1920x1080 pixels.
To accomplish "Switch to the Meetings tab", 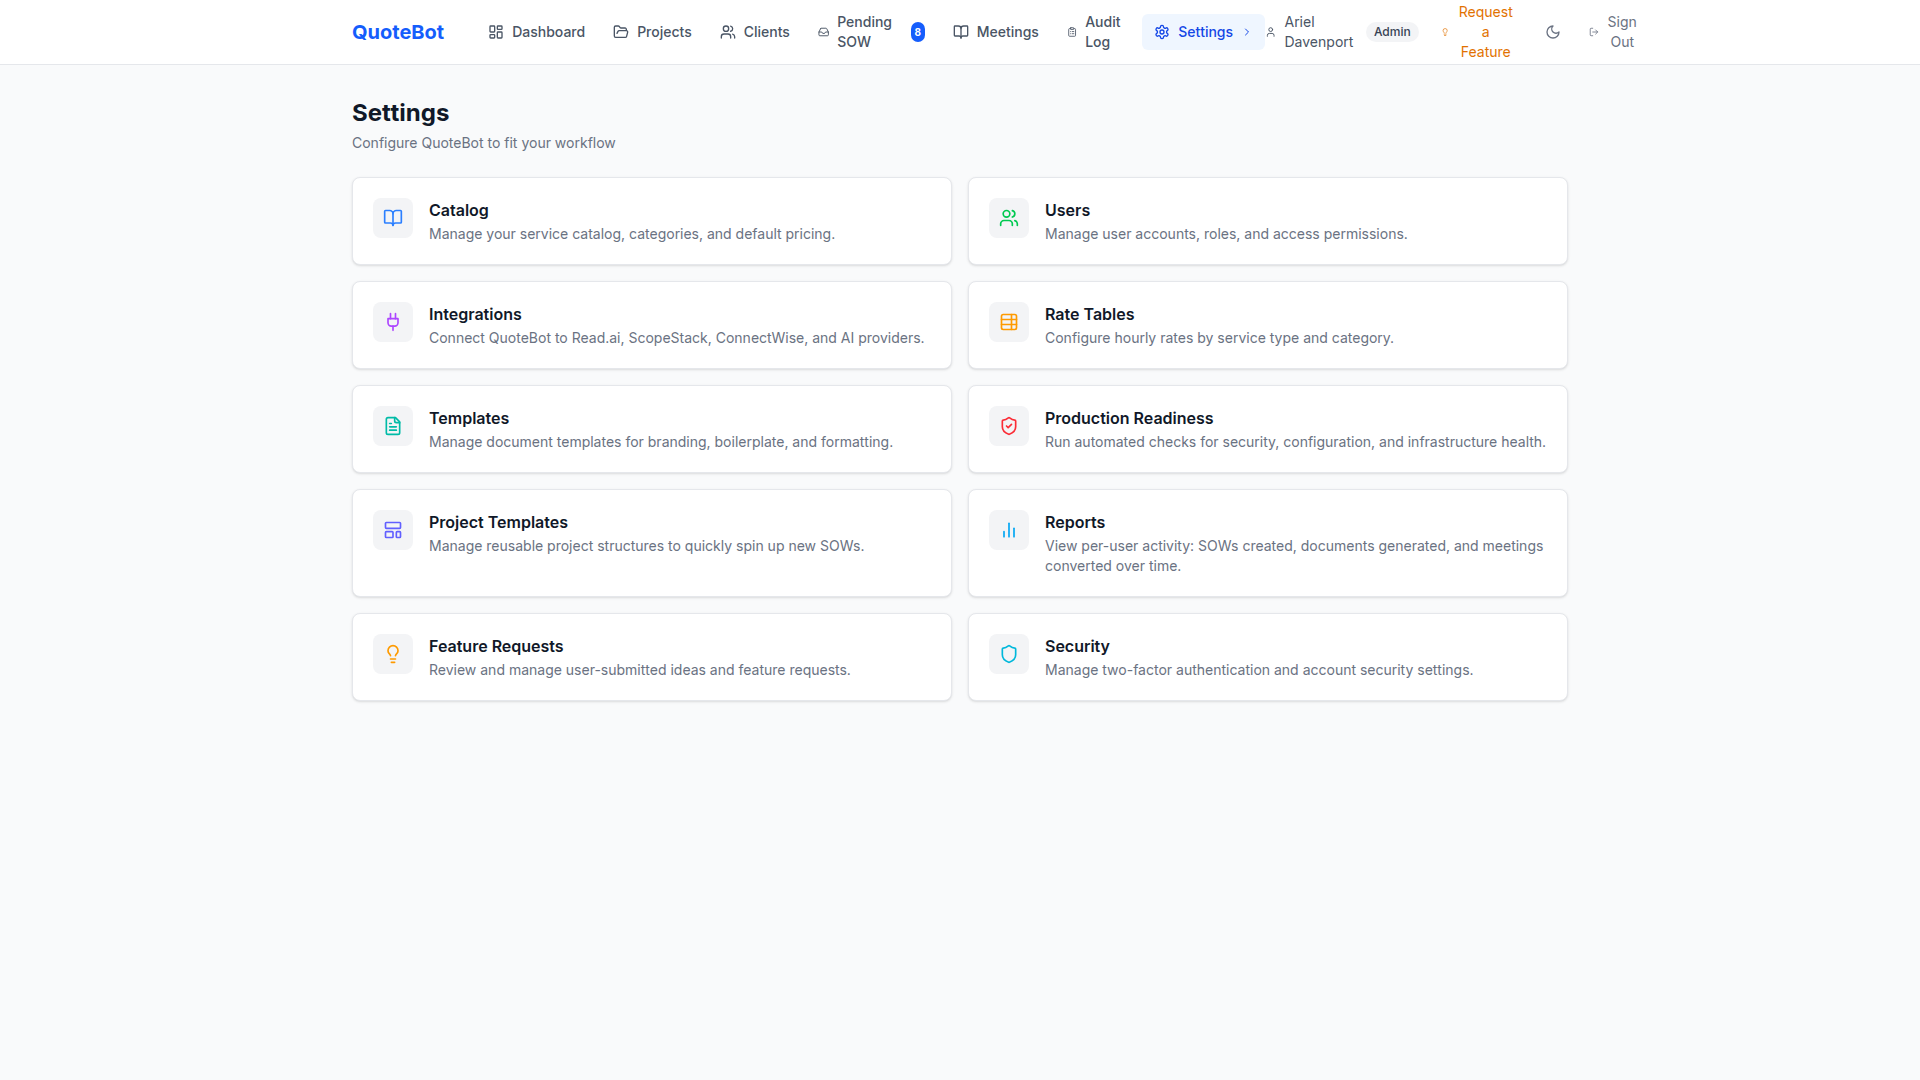I will (x=995, y=31).
